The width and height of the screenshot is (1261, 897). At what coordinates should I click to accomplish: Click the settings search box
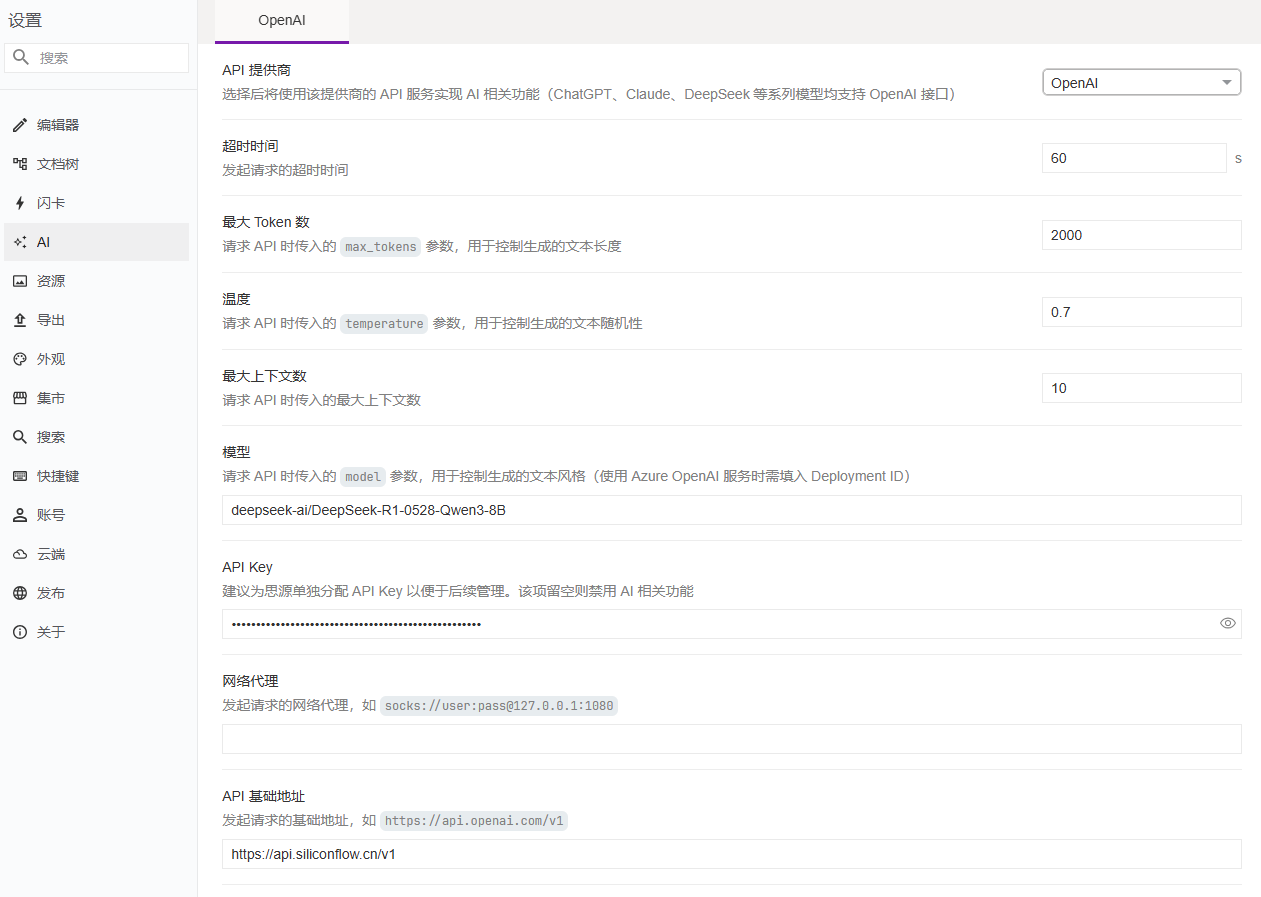point(96,57)
